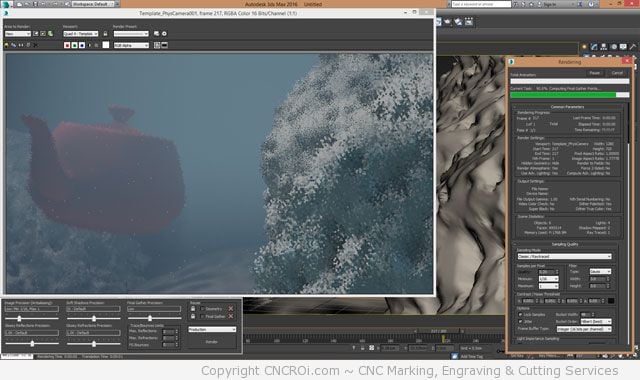This screenshot has height=380, width=640.
Task: Adjust the Glossy Refractions Precision slider
Action: tap(93, 344)
